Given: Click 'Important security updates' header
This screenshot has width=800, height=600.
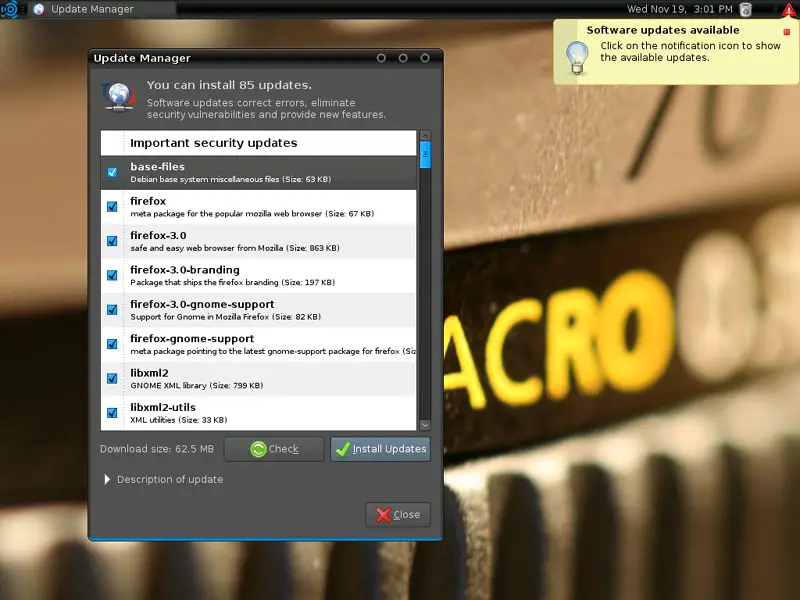Looking at the screenshot, I should point(213,143).
